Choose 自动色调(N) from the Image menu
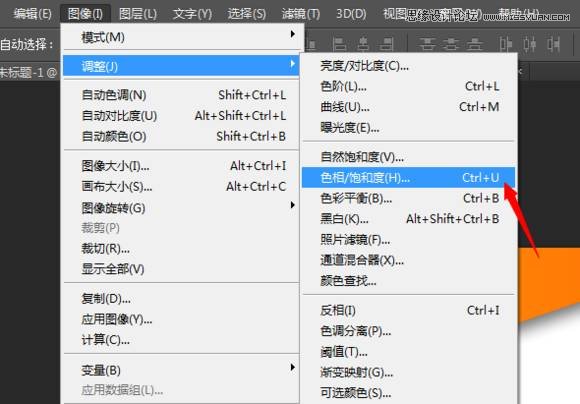The height and width of the screenshot is (404, 580). 181,95
